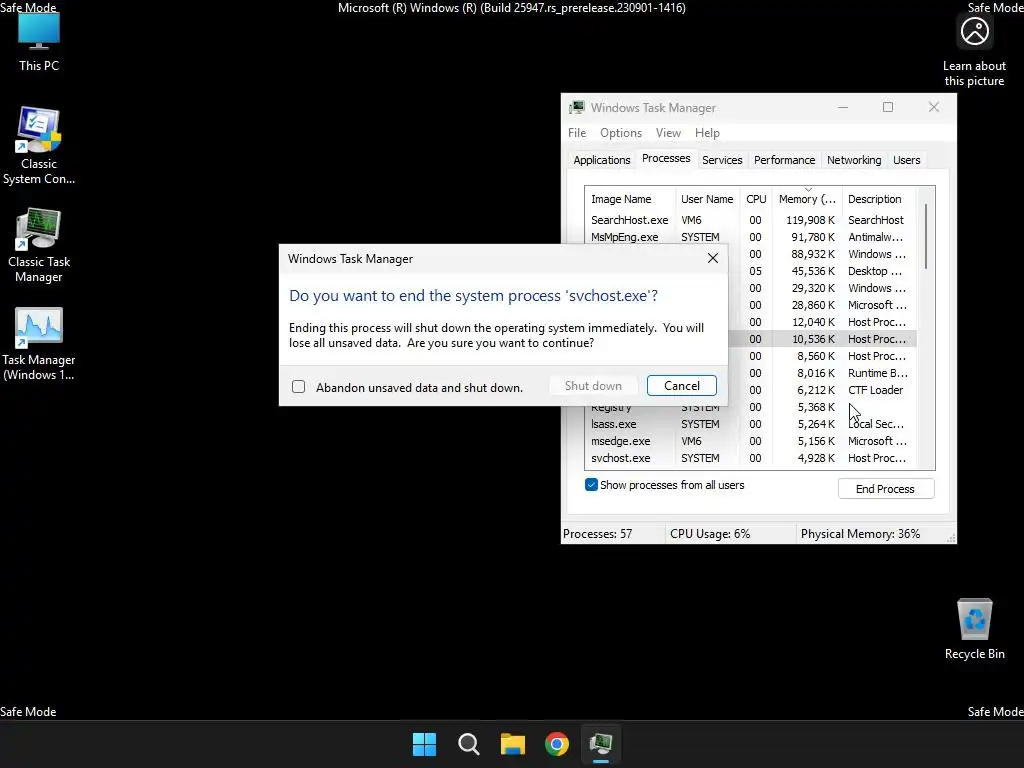Switch to Applications tab
The height and width of the screenshot is (768, 1024).
[x=602, y=160]
